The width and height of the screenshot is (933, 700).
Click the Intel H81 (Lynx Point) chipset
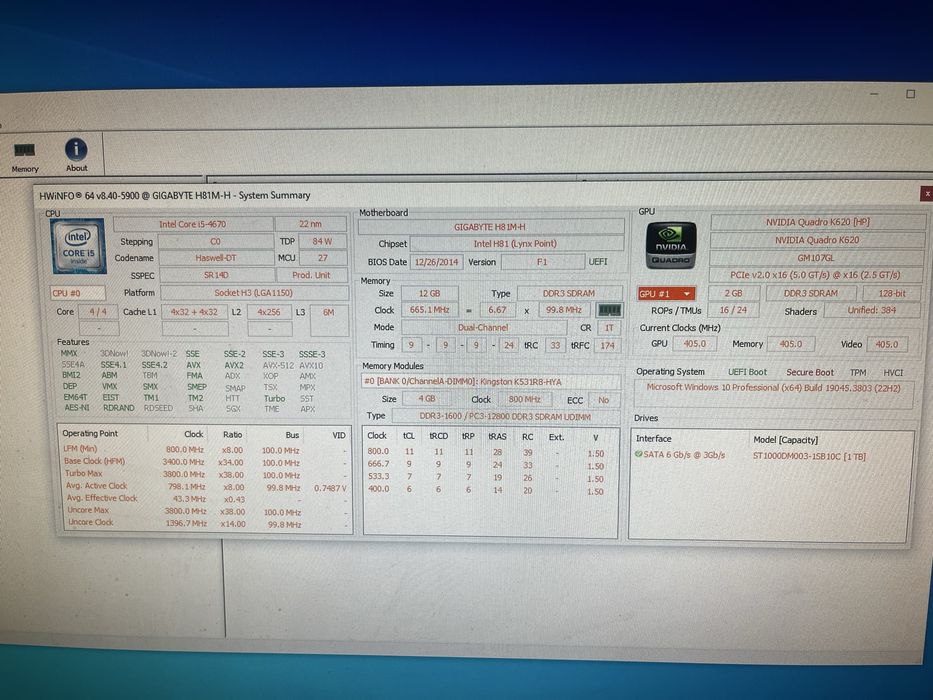pos(516,243)
